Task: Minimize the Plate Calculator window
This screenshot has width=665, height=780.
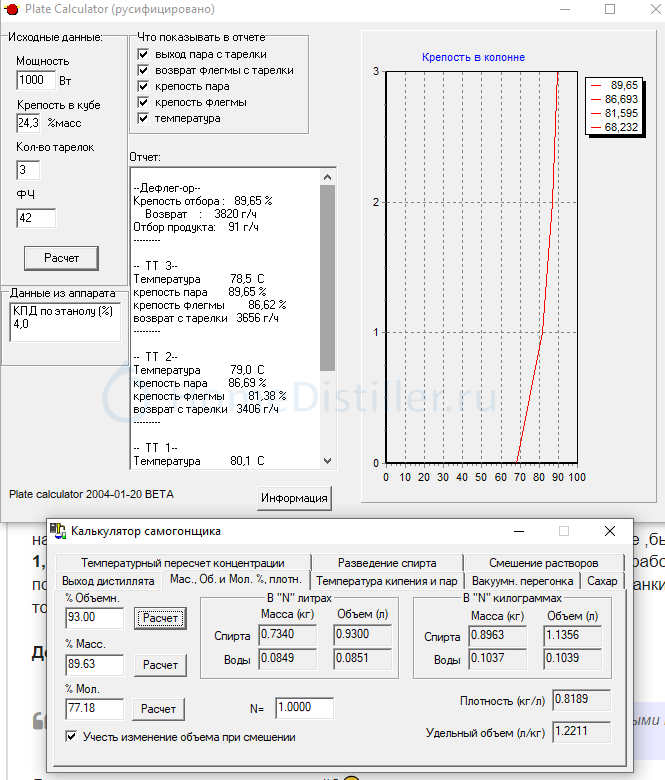Action: [565, 9]
